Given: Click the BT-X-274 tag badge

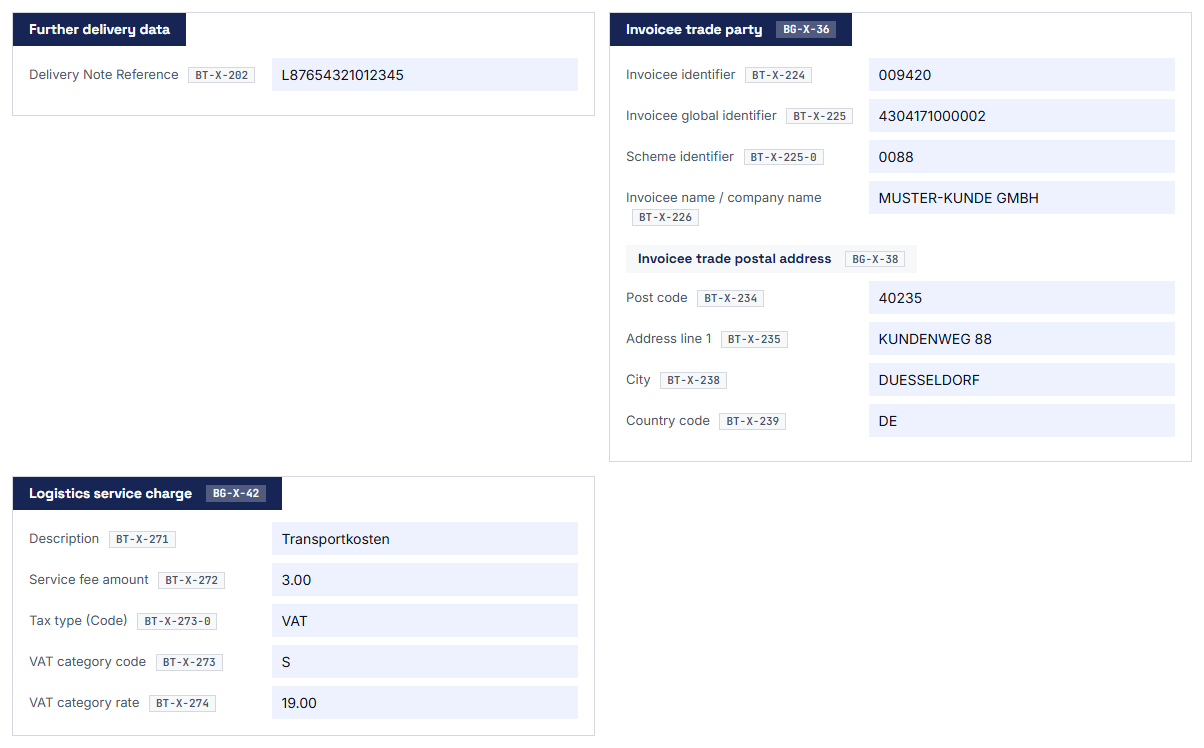Looking at the screenshot, I should [183, 703].
